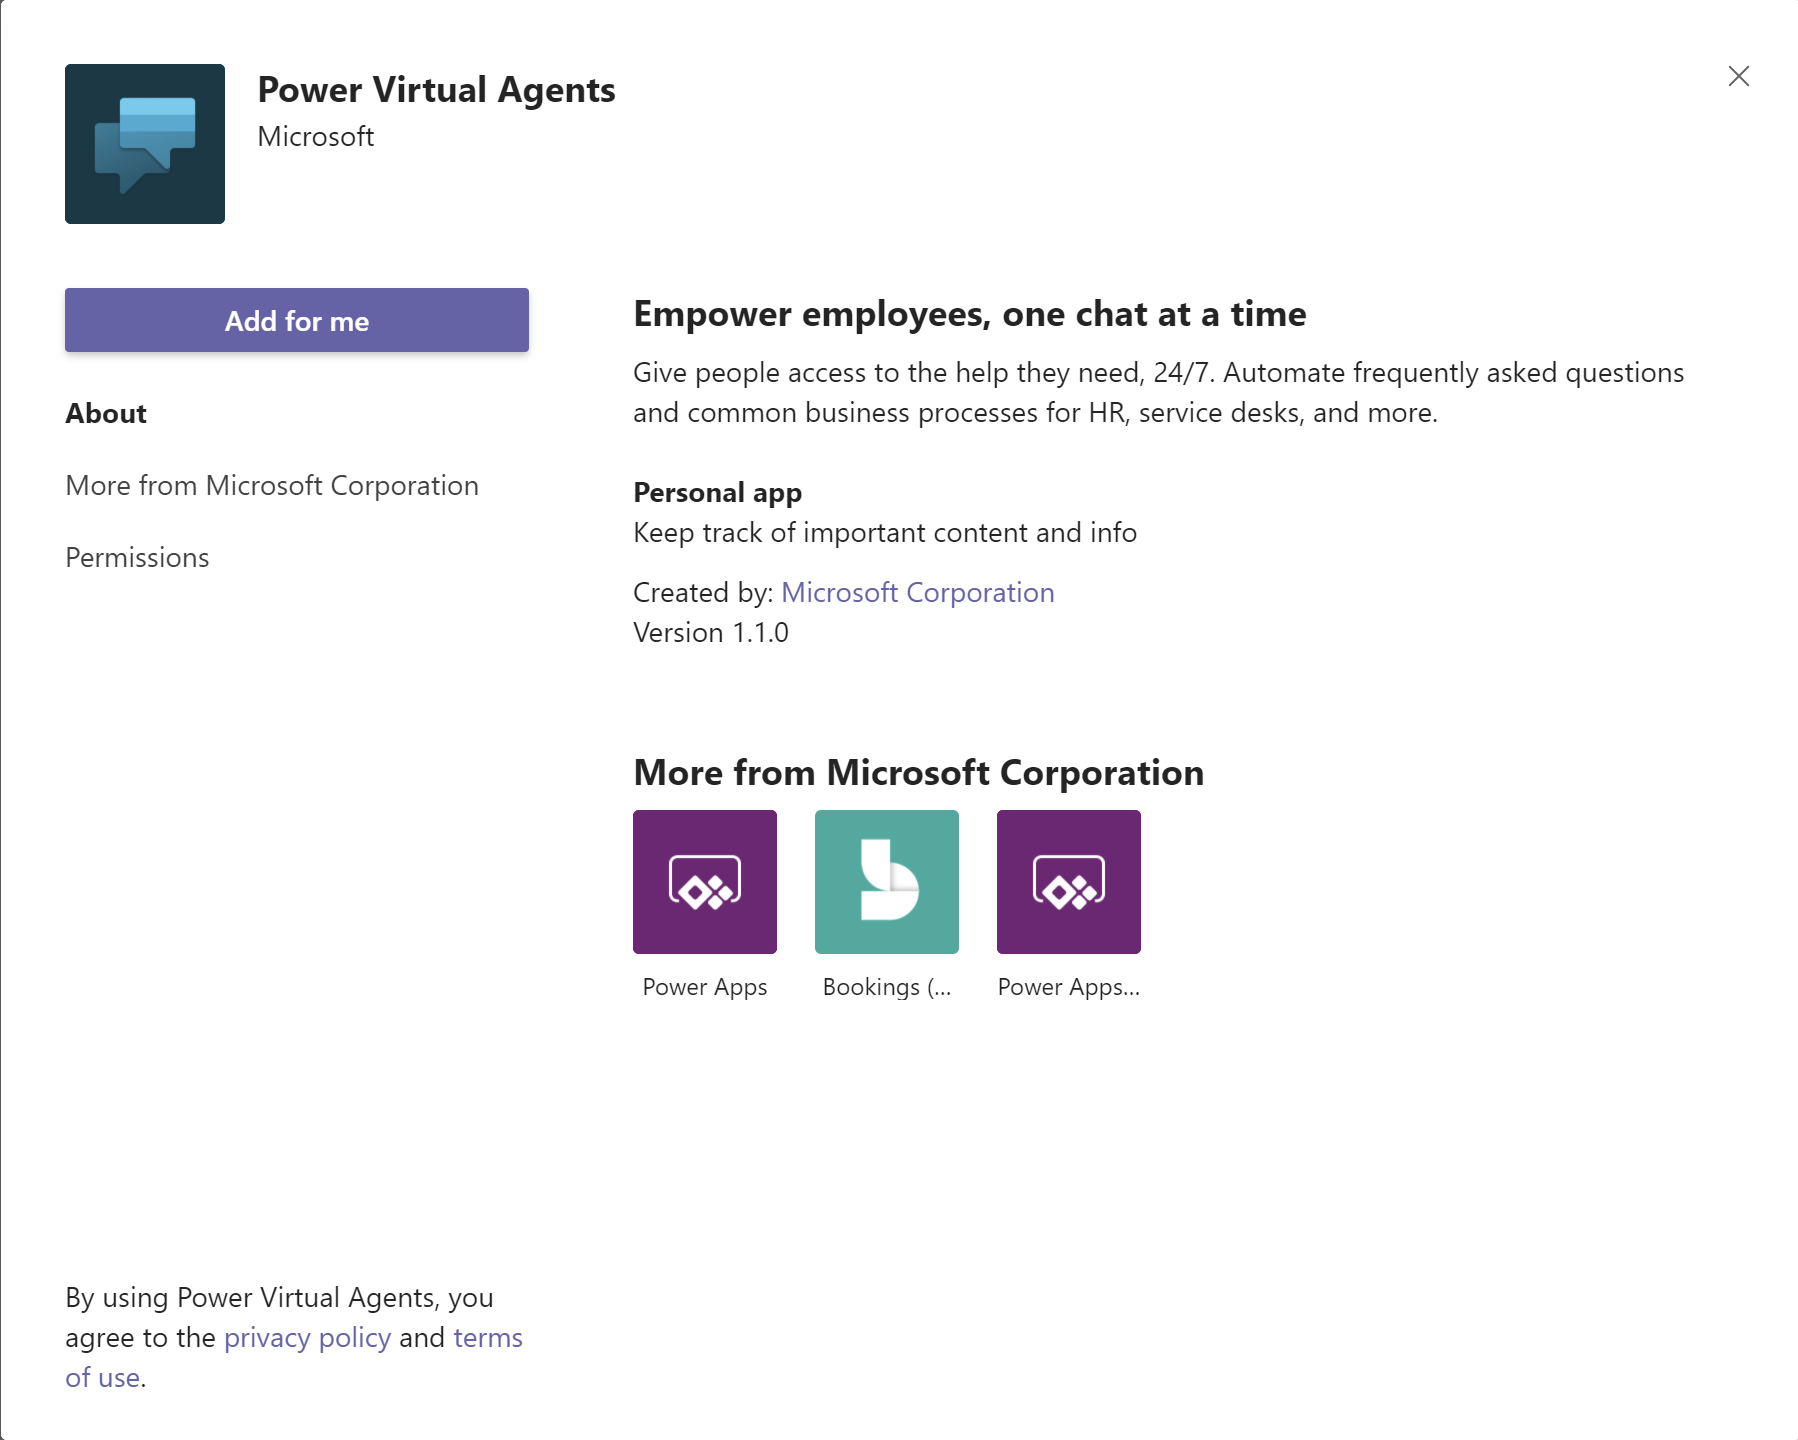The height and width of the screenshot is (1440, 1798).
Task: View the Permissions section
Action: coord(136,557)
